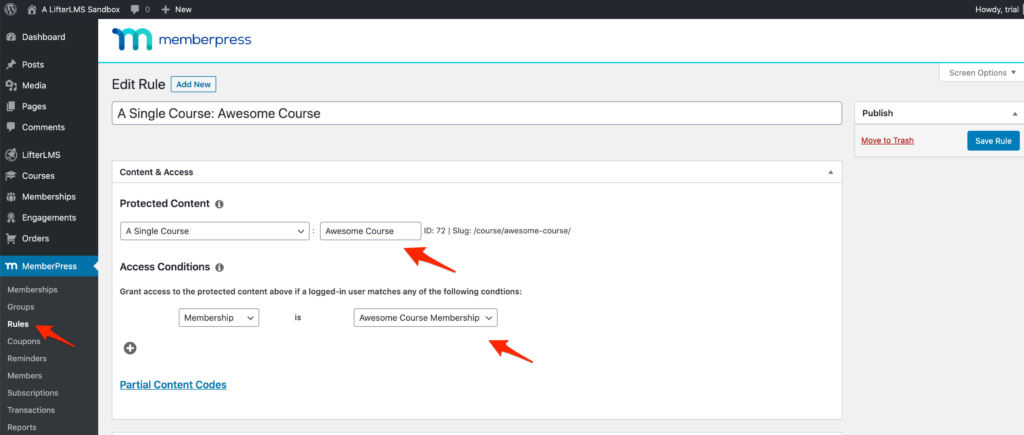The height and width of the screenshot is (435, 1024).
Task: Click the Awesome Course text field
Action: [x=370, y=231]
